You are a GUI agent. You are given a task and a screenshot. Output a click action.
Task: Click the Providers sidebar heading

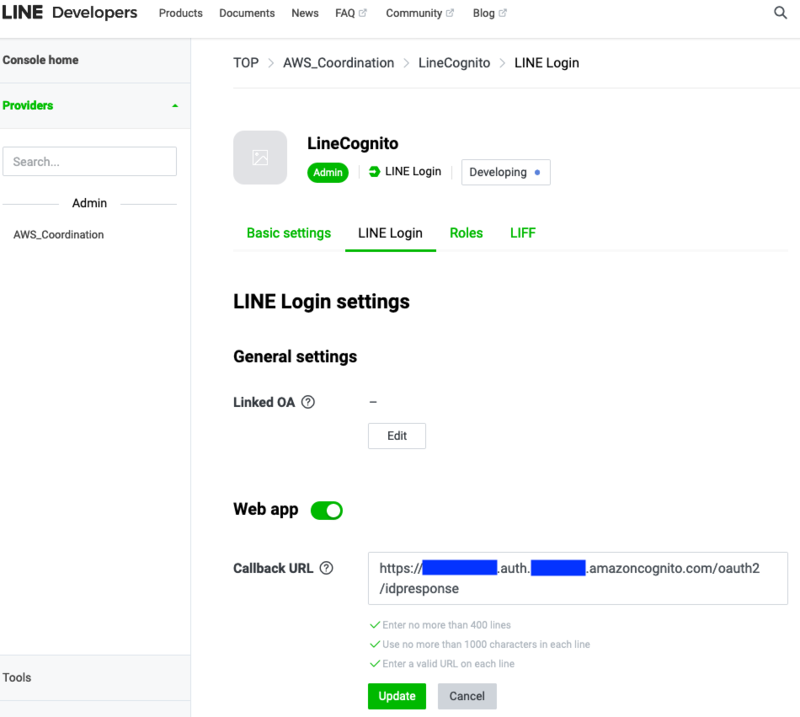28,106
